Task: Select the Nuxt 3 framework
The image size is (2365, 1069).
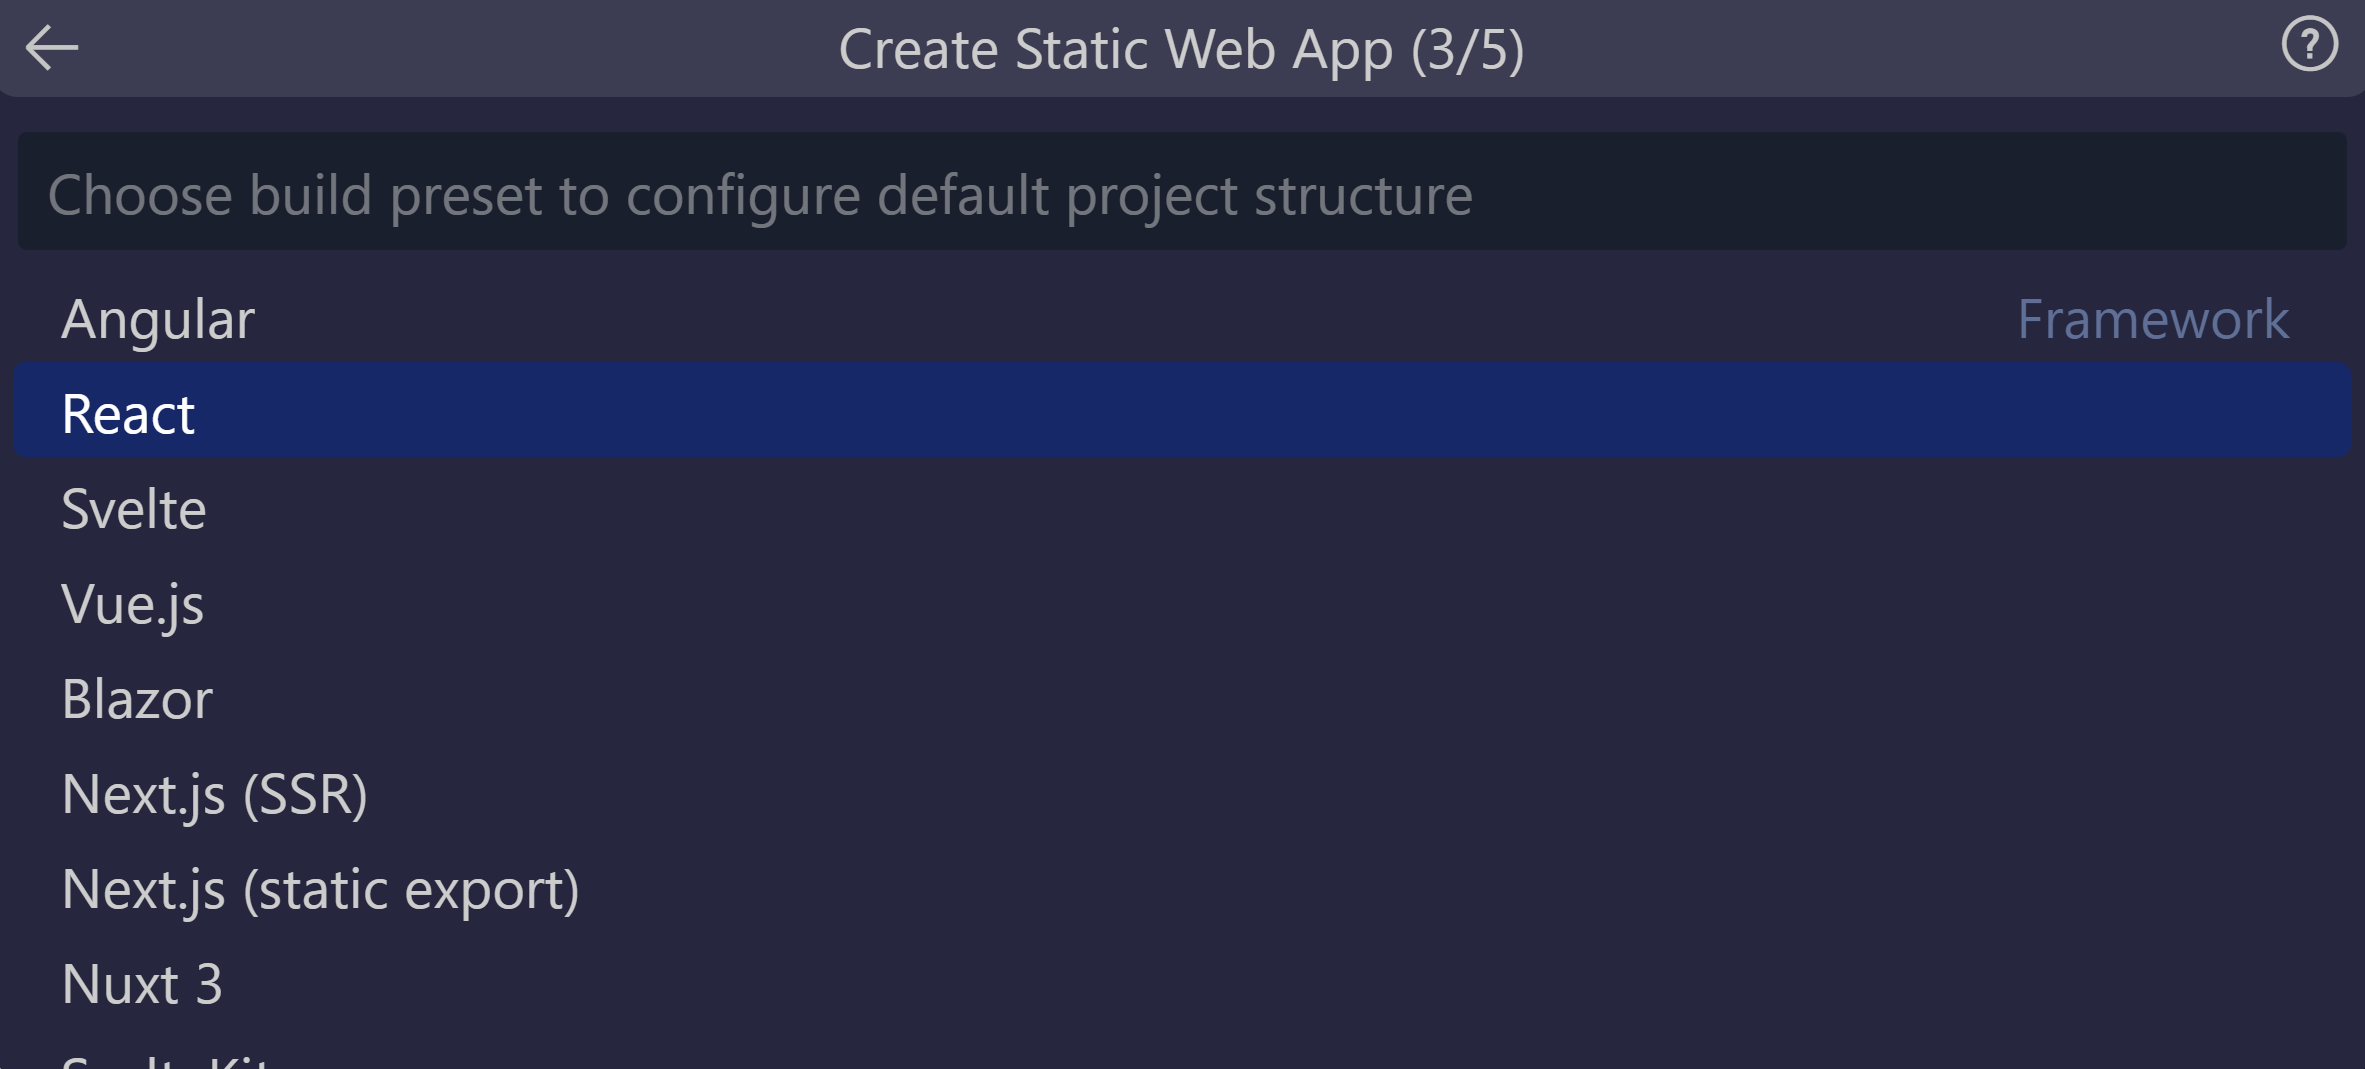Action: tap(142, 983)
